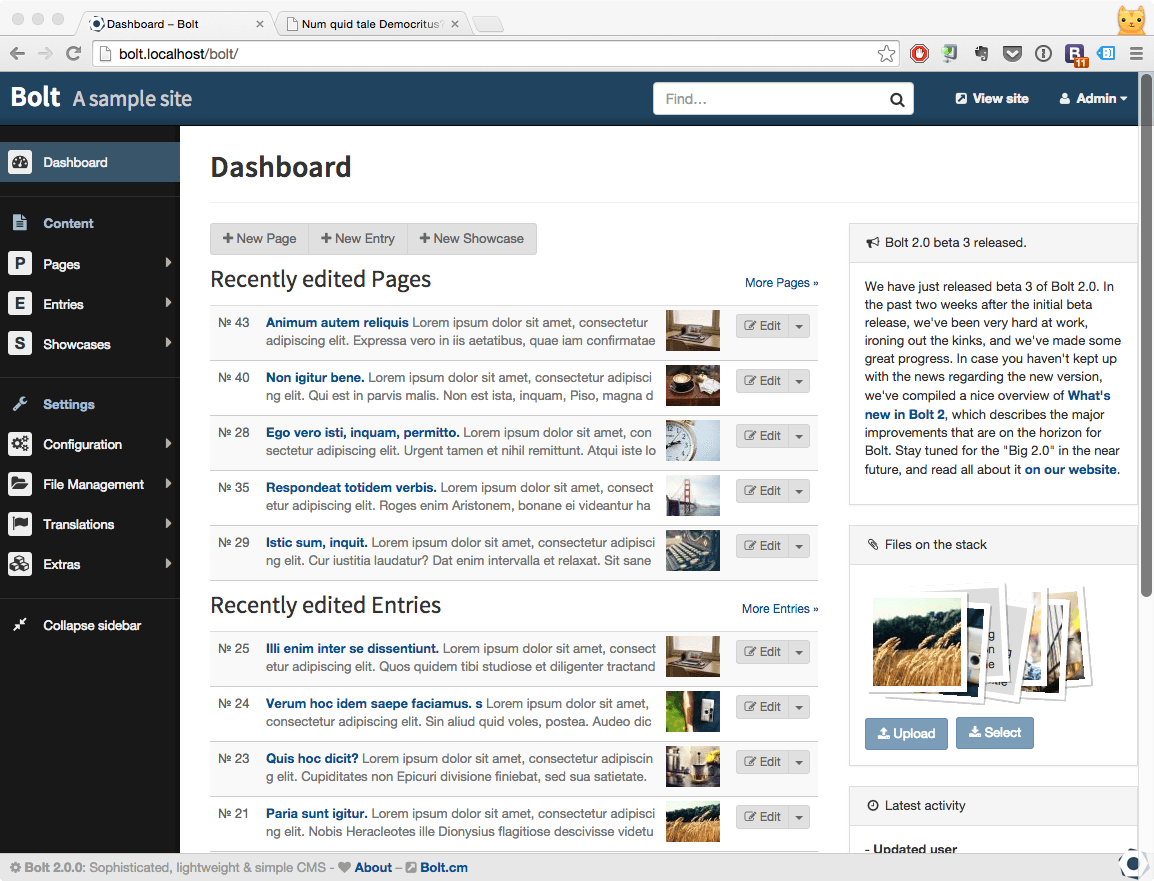Viewport: 1154px width, 881px height.
Task: Click the vertical page scrollbar
Action: click(x=1146, y=335)
